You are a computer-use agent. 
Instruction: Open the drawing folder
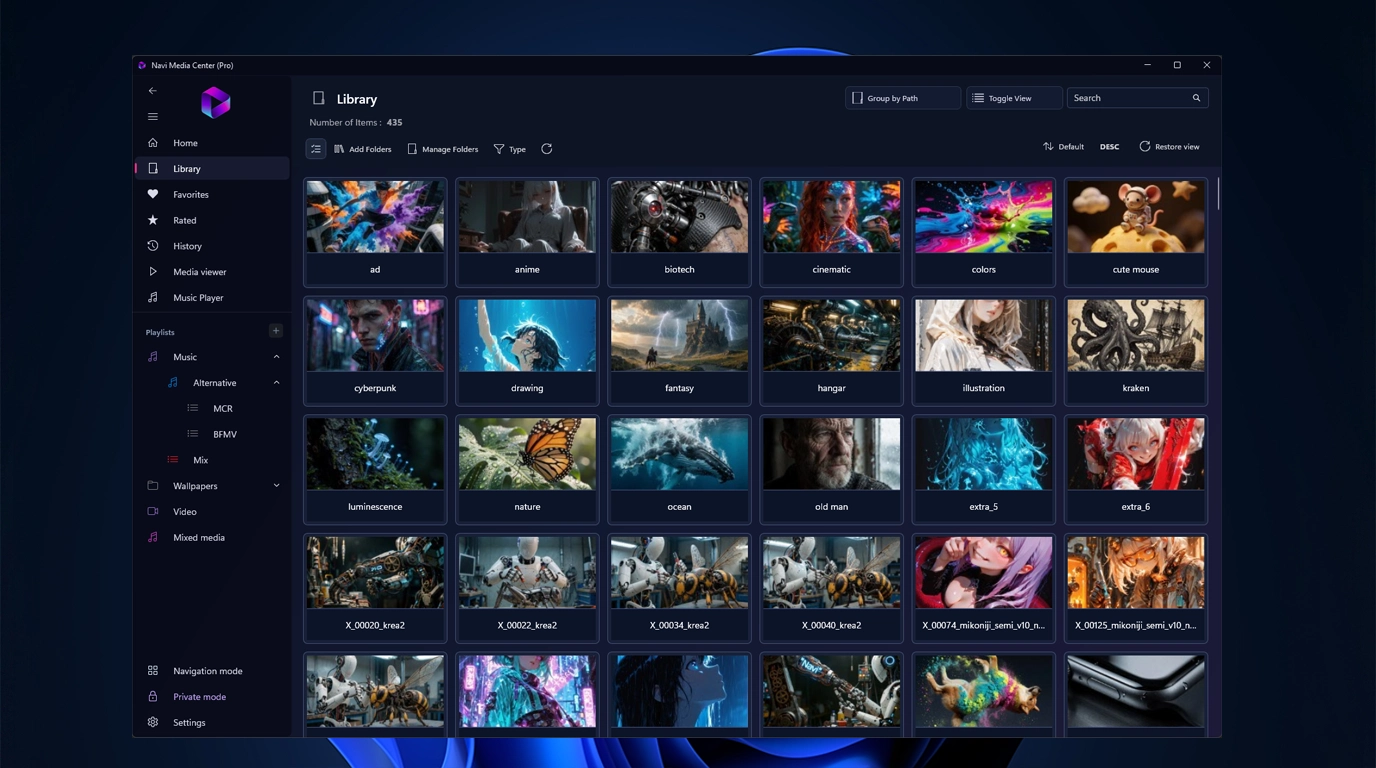(x=527, y=351)
